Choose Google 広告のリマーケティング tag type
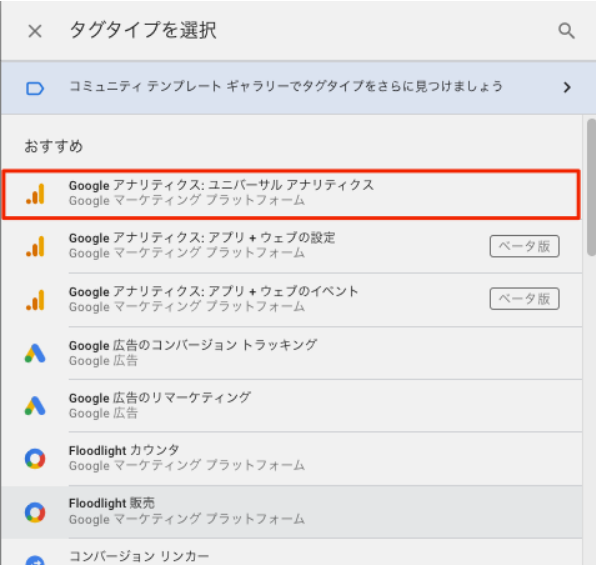This screenshot has width=596, height=565. (x=291, y=406)
